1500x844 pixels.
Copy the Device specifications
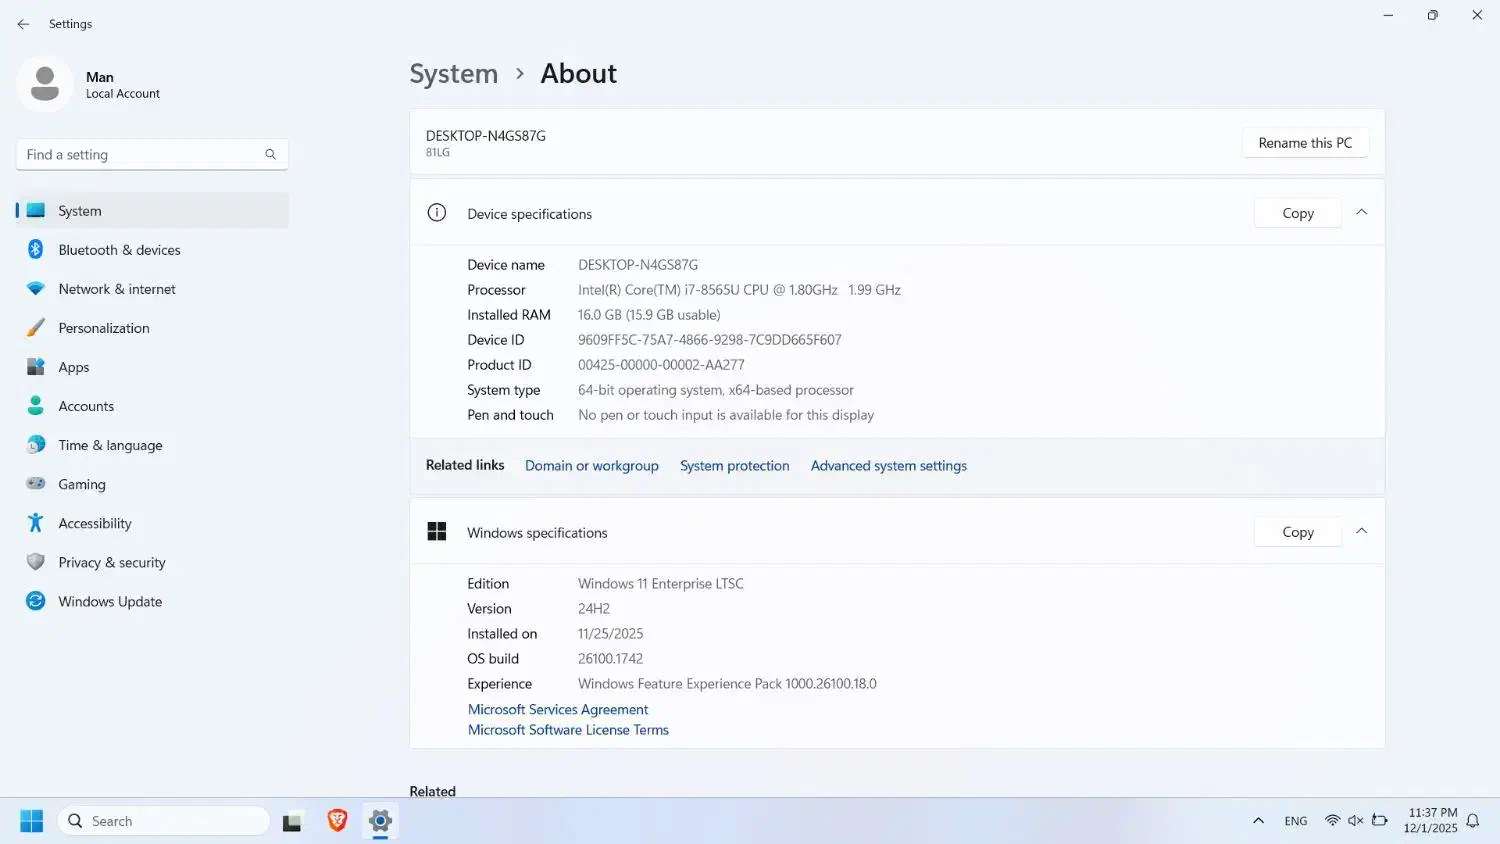(1297, 213)
